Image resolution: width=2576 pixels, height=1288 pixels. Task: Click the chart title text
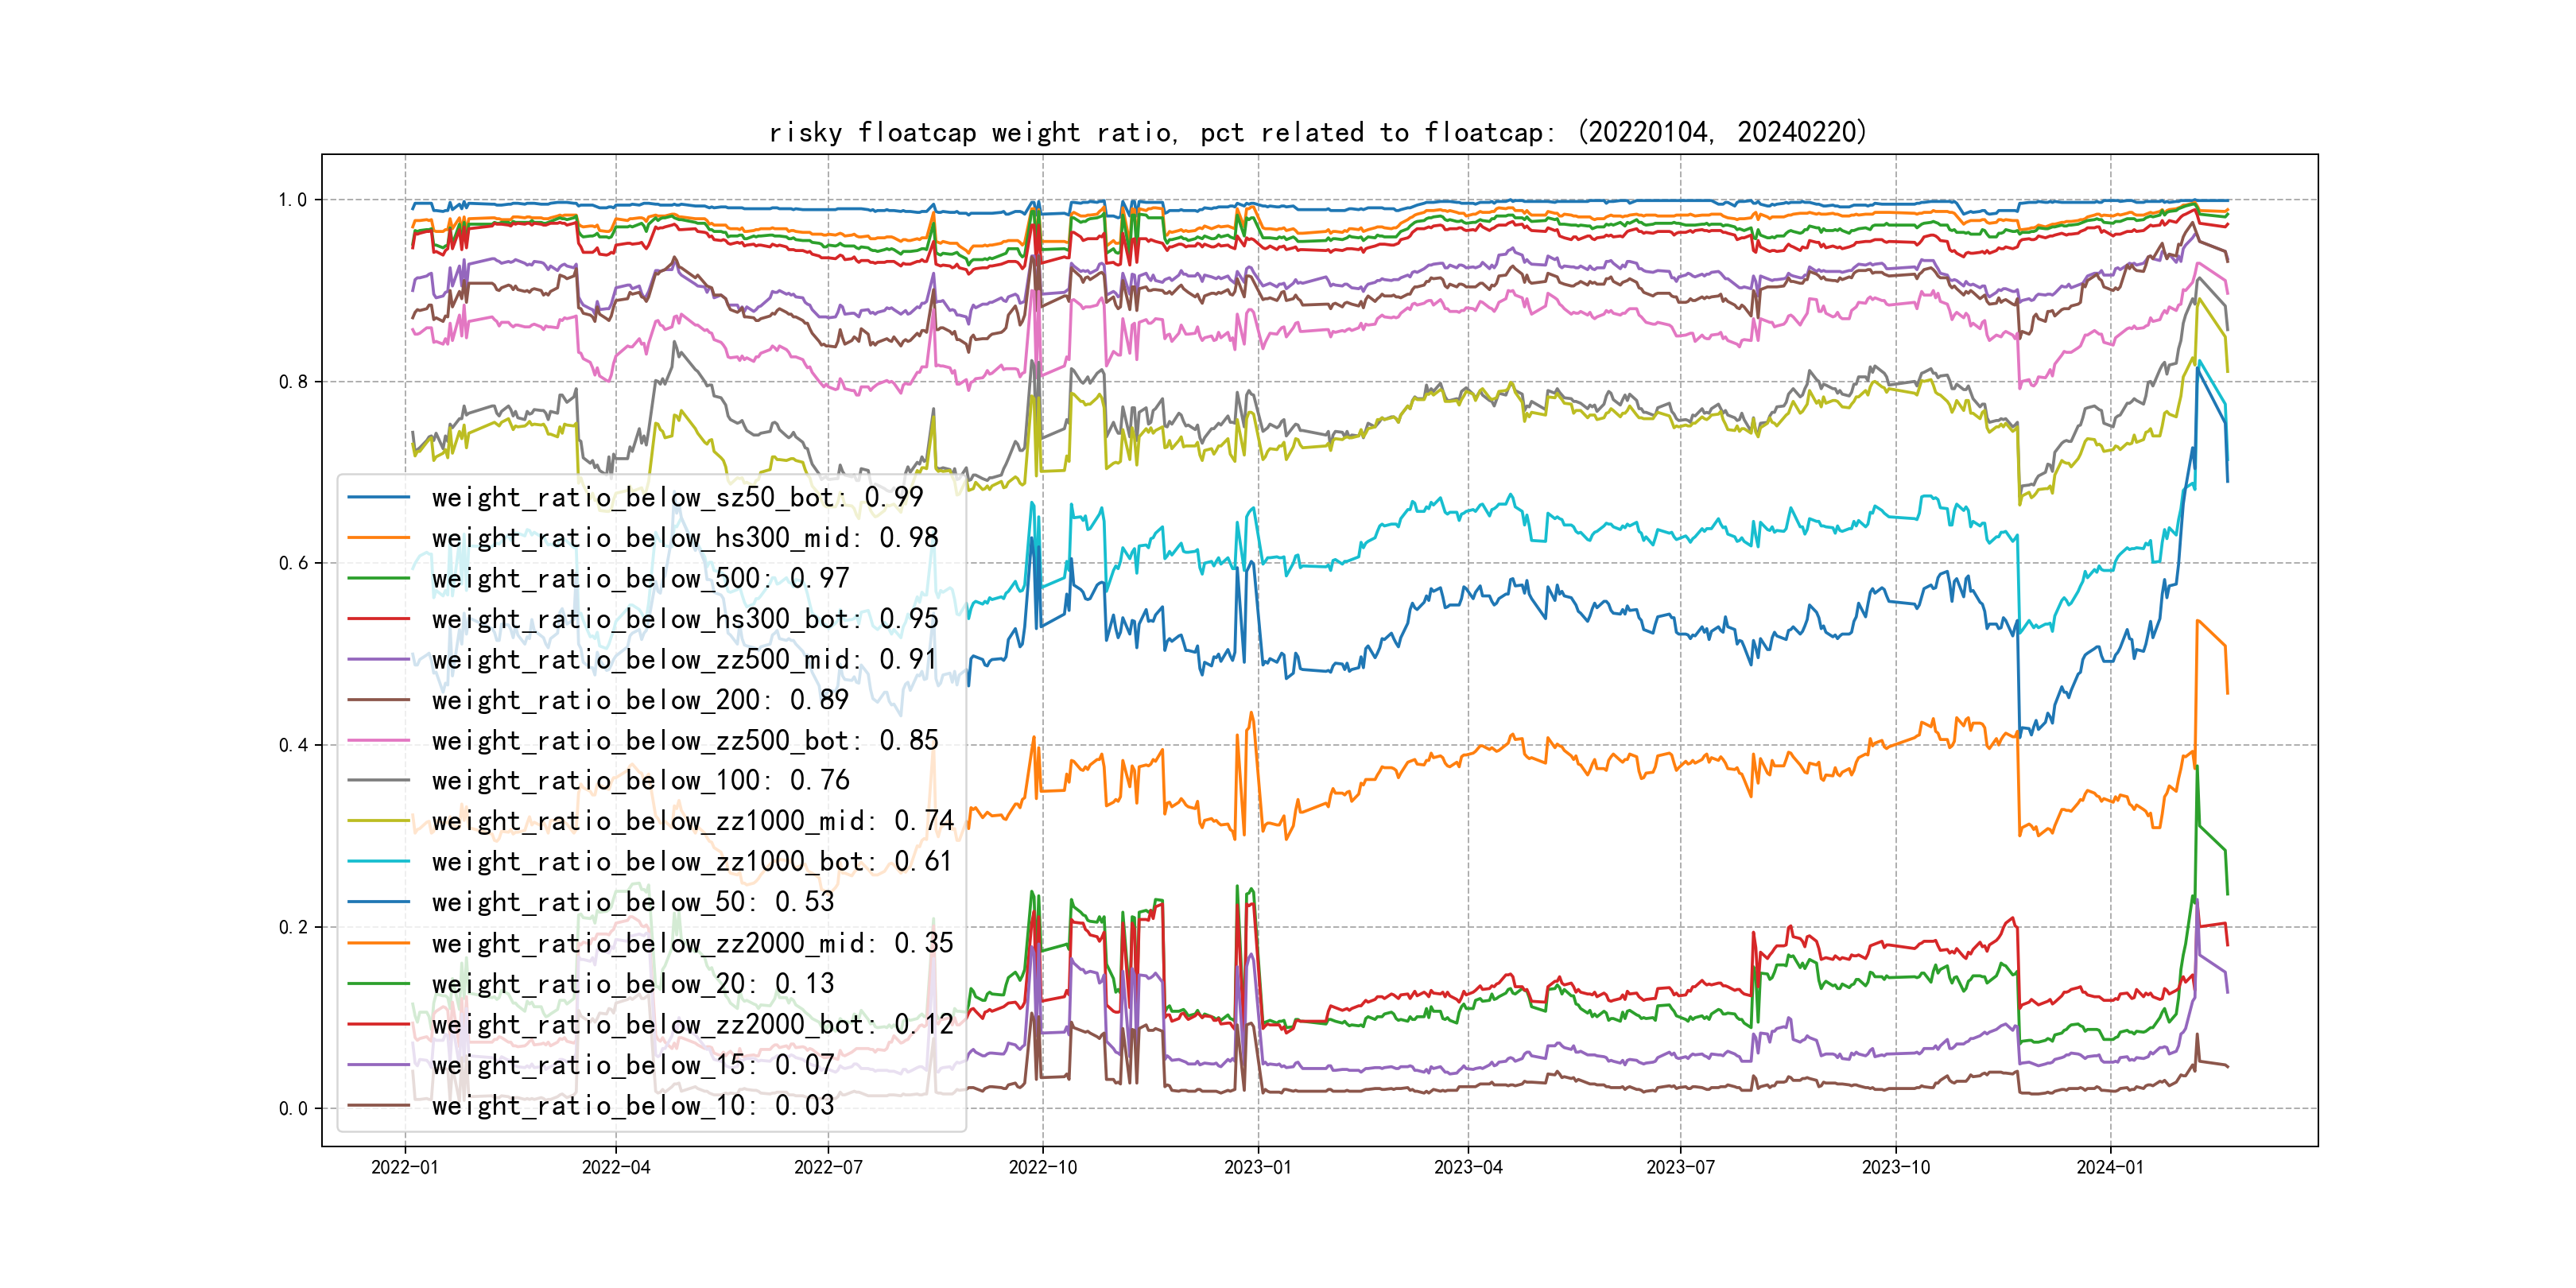1317,132
